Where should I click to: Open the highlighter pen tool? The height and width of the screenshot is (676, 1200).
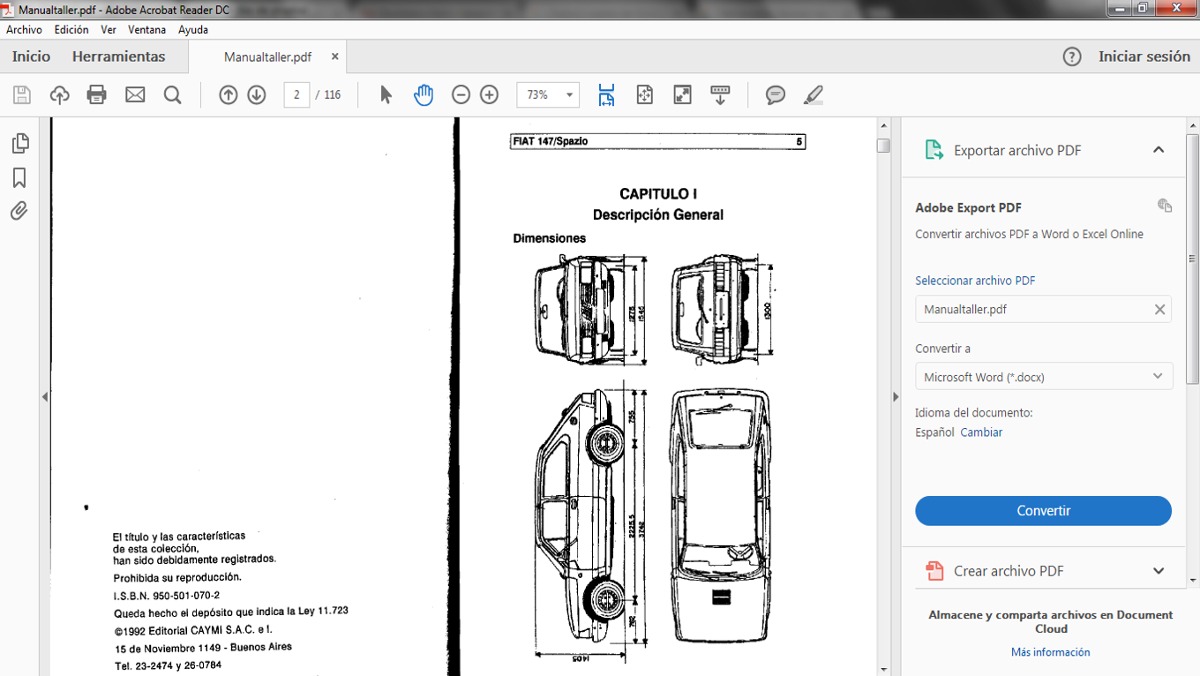[813, 95]
